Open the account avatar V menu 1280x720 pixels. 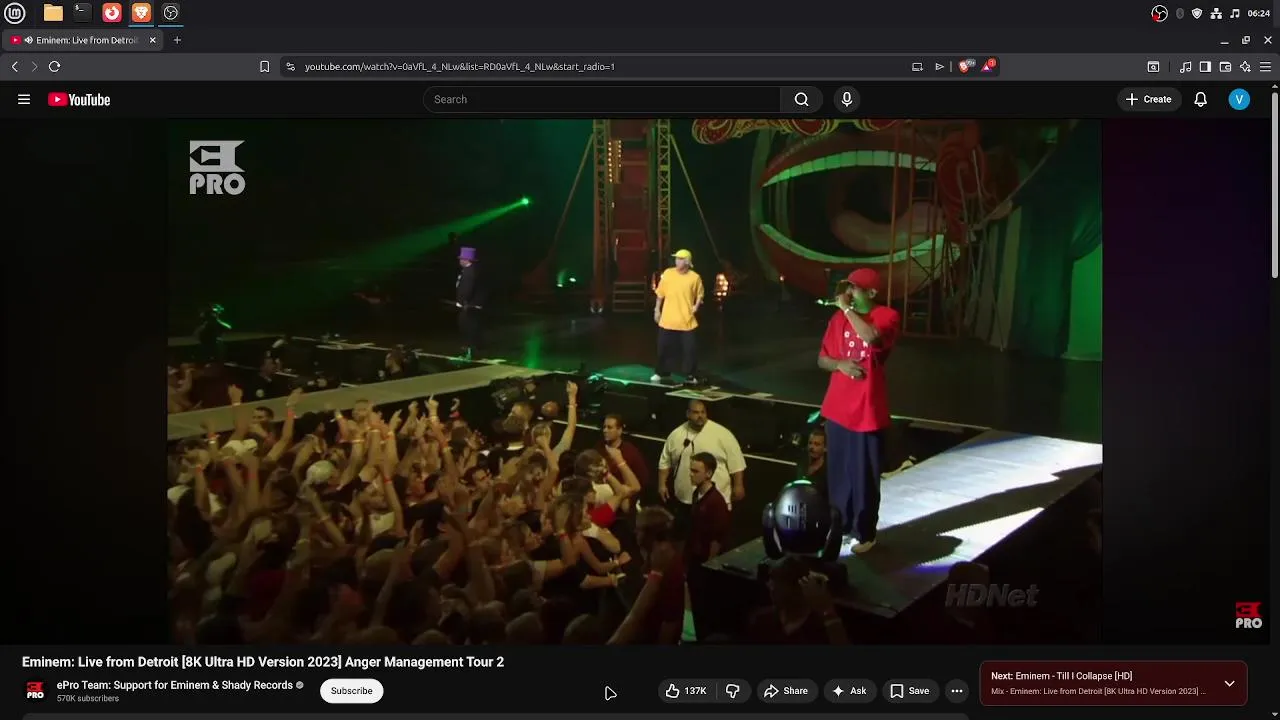[1239, 99]
